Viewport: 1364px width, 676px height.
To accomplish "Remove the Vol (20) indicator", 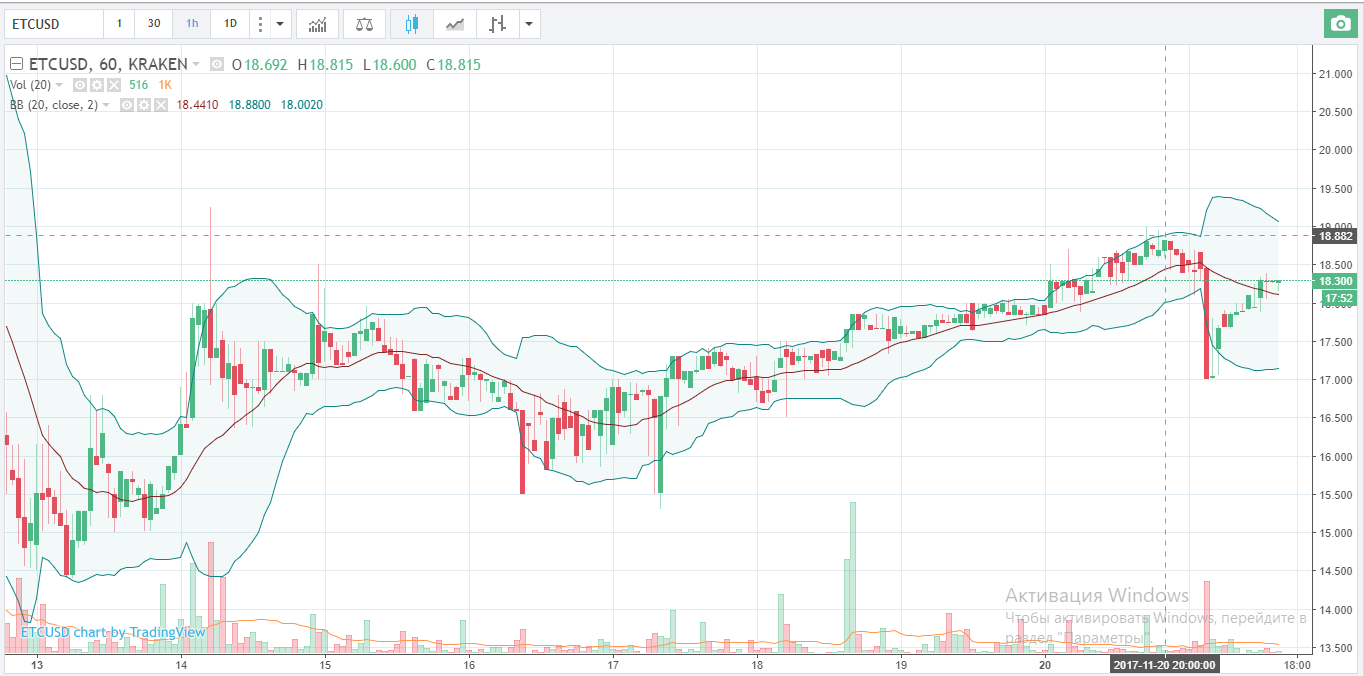I will pos(114,85).
